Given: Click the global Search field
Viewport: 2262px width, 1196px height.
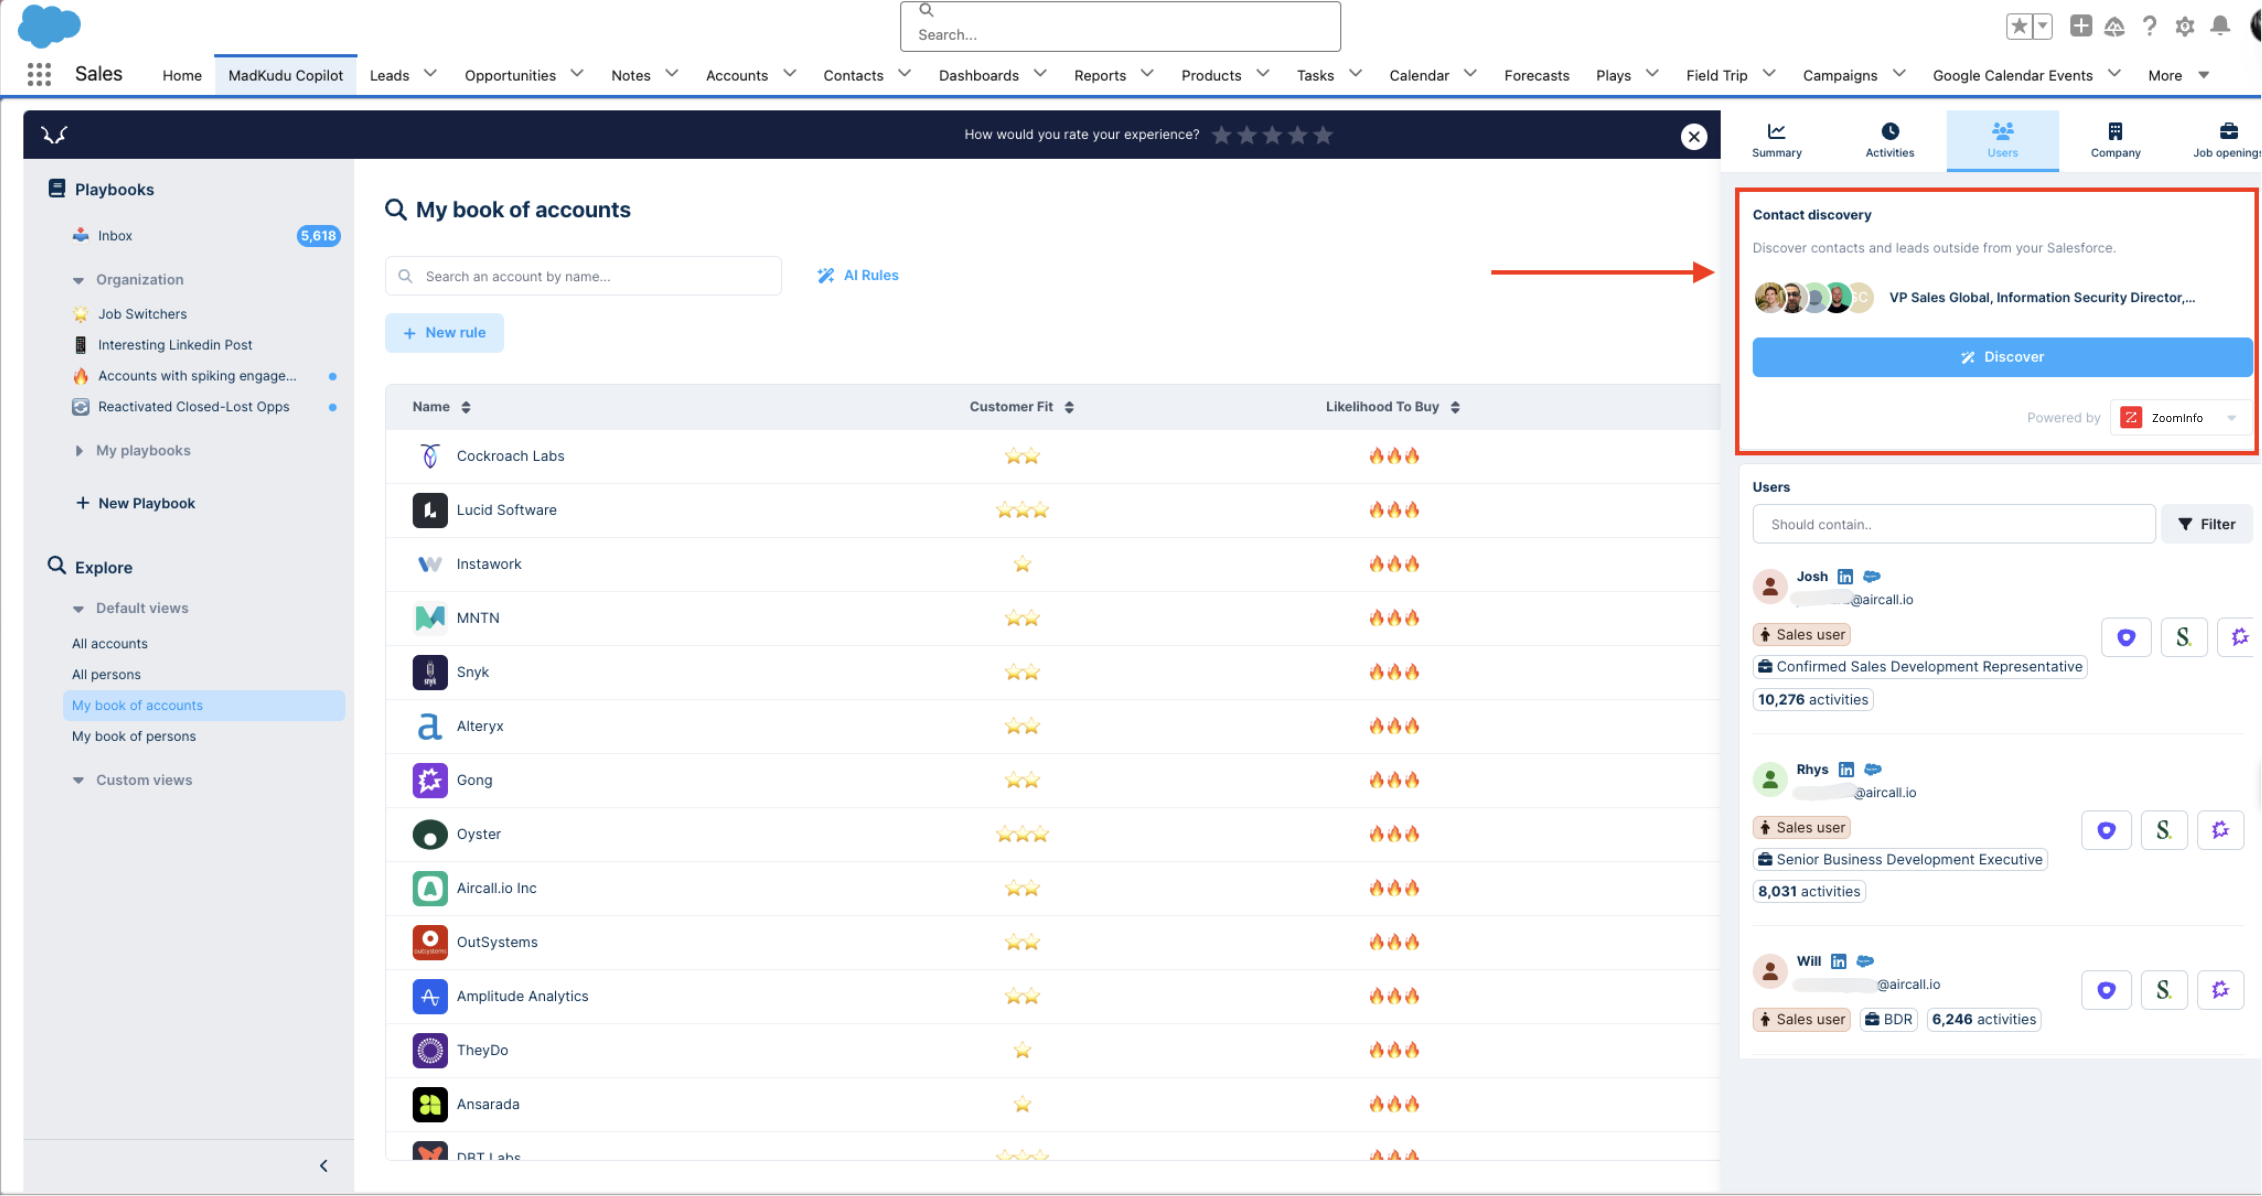Looking at the screenshot, I should click(x=1120, y=26).
